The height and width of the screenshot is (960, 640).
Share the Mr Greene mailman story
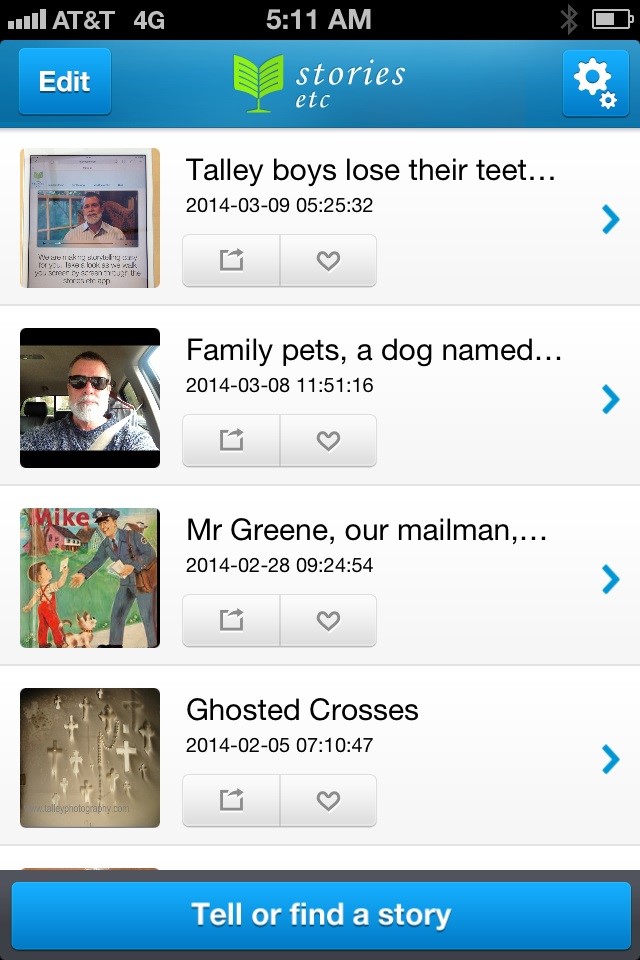coord(231,621)
